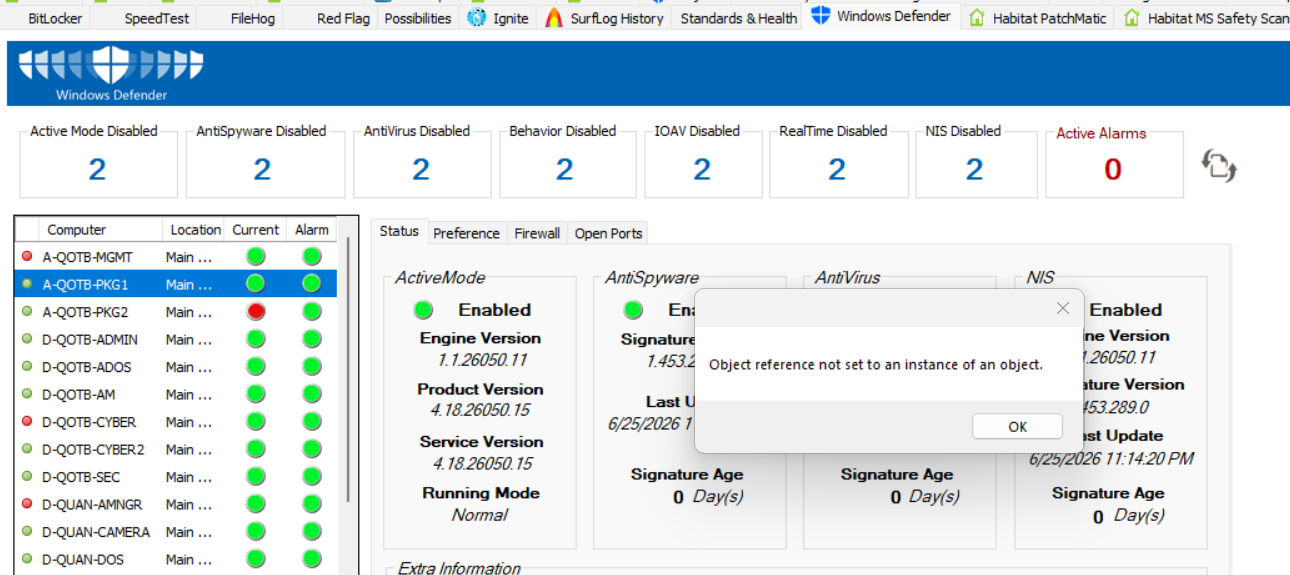Select the Windows Defender tab
1290x575 pixels.
[882, 16]
